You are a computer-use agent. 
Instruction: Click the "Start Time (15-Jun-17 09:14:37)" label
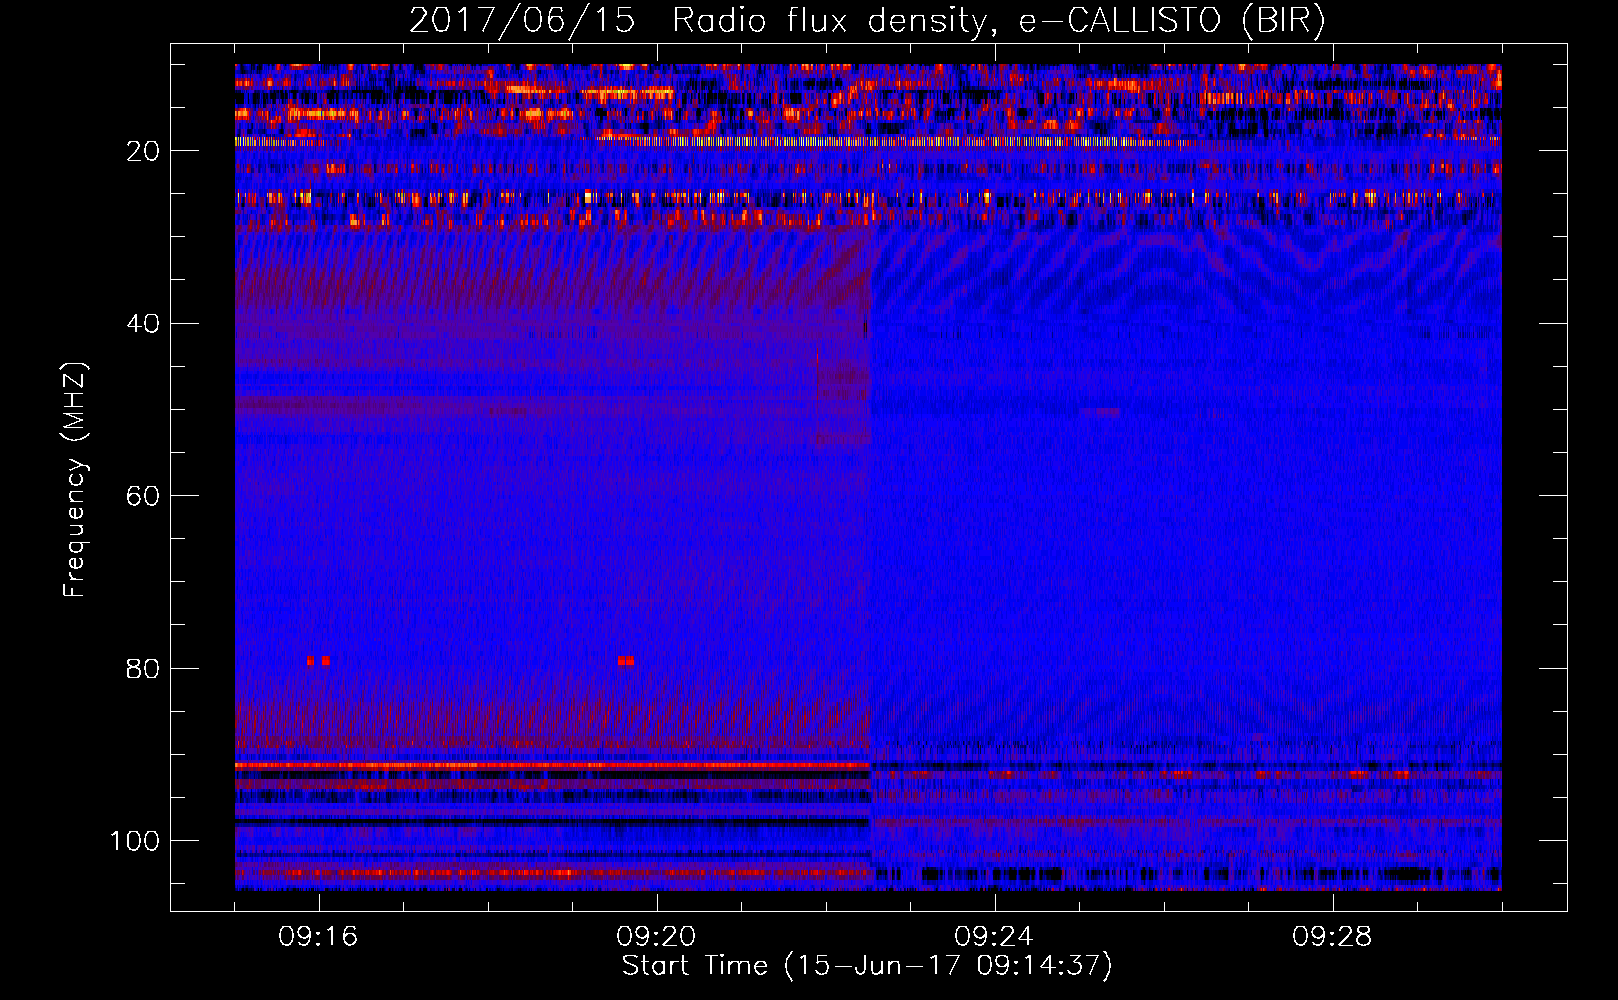pyautogui.click(x=867, y=966)
